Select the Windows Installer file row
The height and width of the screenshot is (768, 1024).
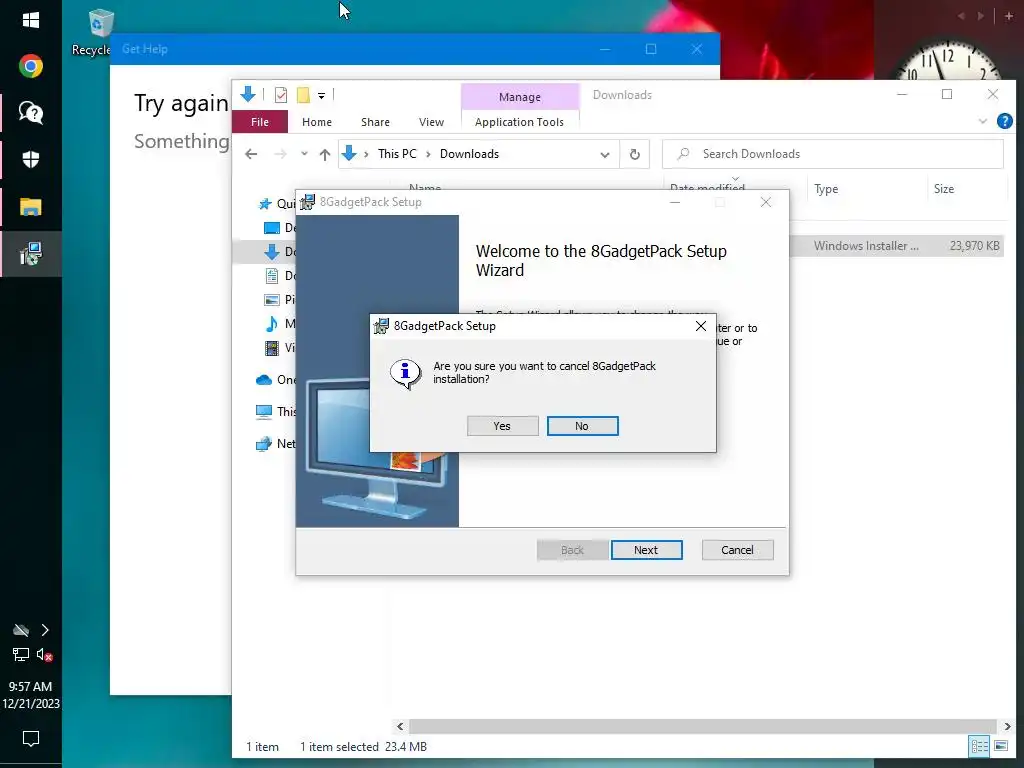tap(896, 246)
